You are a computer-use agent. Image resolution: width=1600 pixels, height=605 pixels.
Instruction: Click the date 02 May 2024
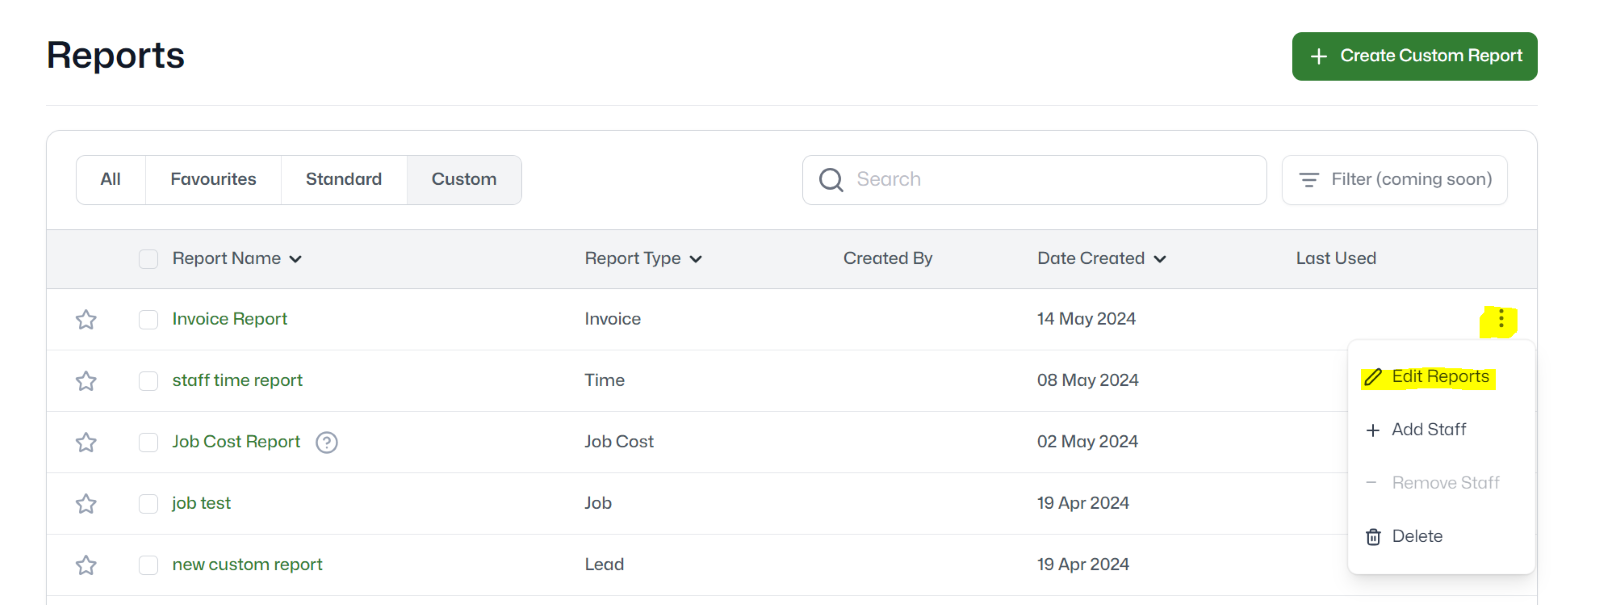1088,442
